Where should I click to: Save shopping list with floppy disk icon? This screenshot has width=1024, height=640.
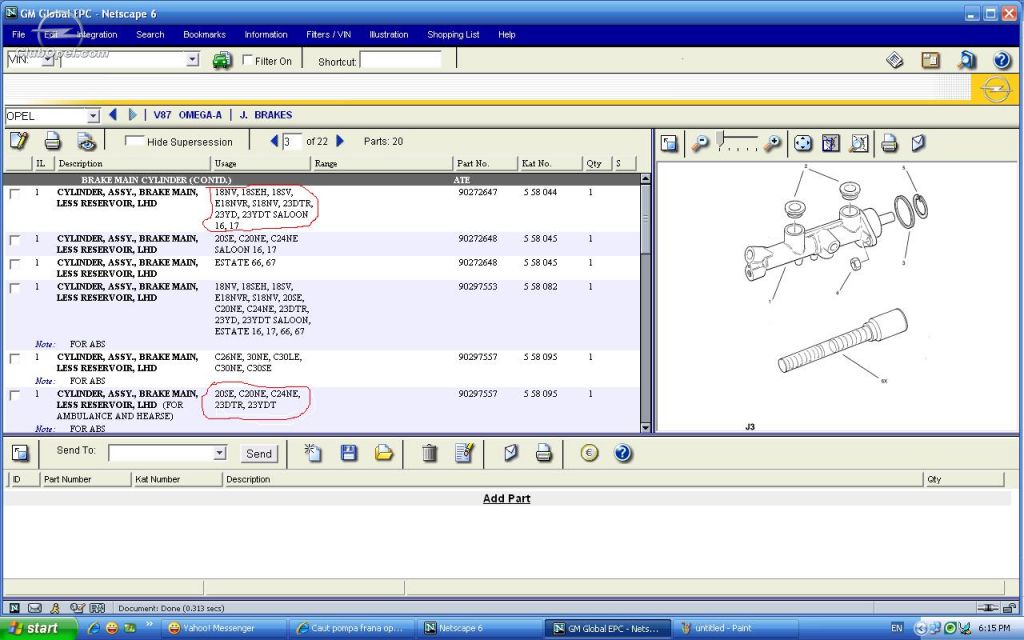[x=349, y=453]
